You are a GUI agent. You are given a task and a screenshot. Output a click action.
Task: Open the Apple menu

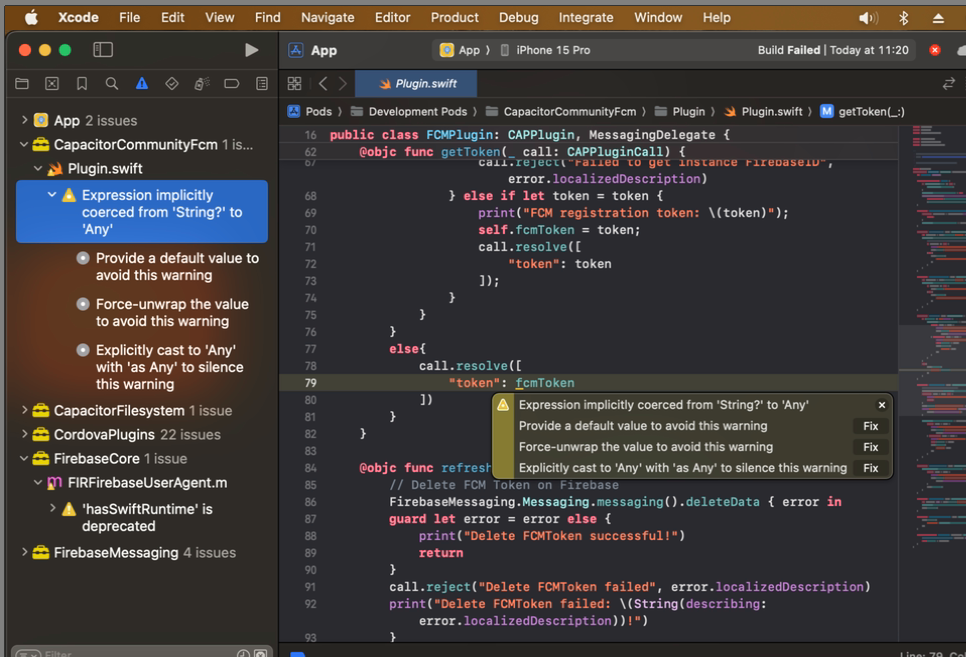point(31,17)
